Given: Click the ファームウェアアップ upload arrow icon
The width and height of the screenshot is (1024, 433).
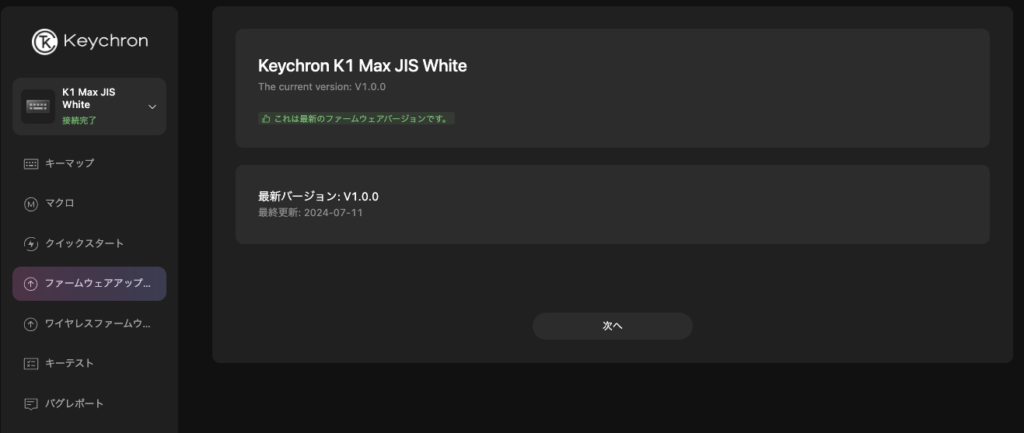Looking at the screenshot, I should tap(31, 284).
